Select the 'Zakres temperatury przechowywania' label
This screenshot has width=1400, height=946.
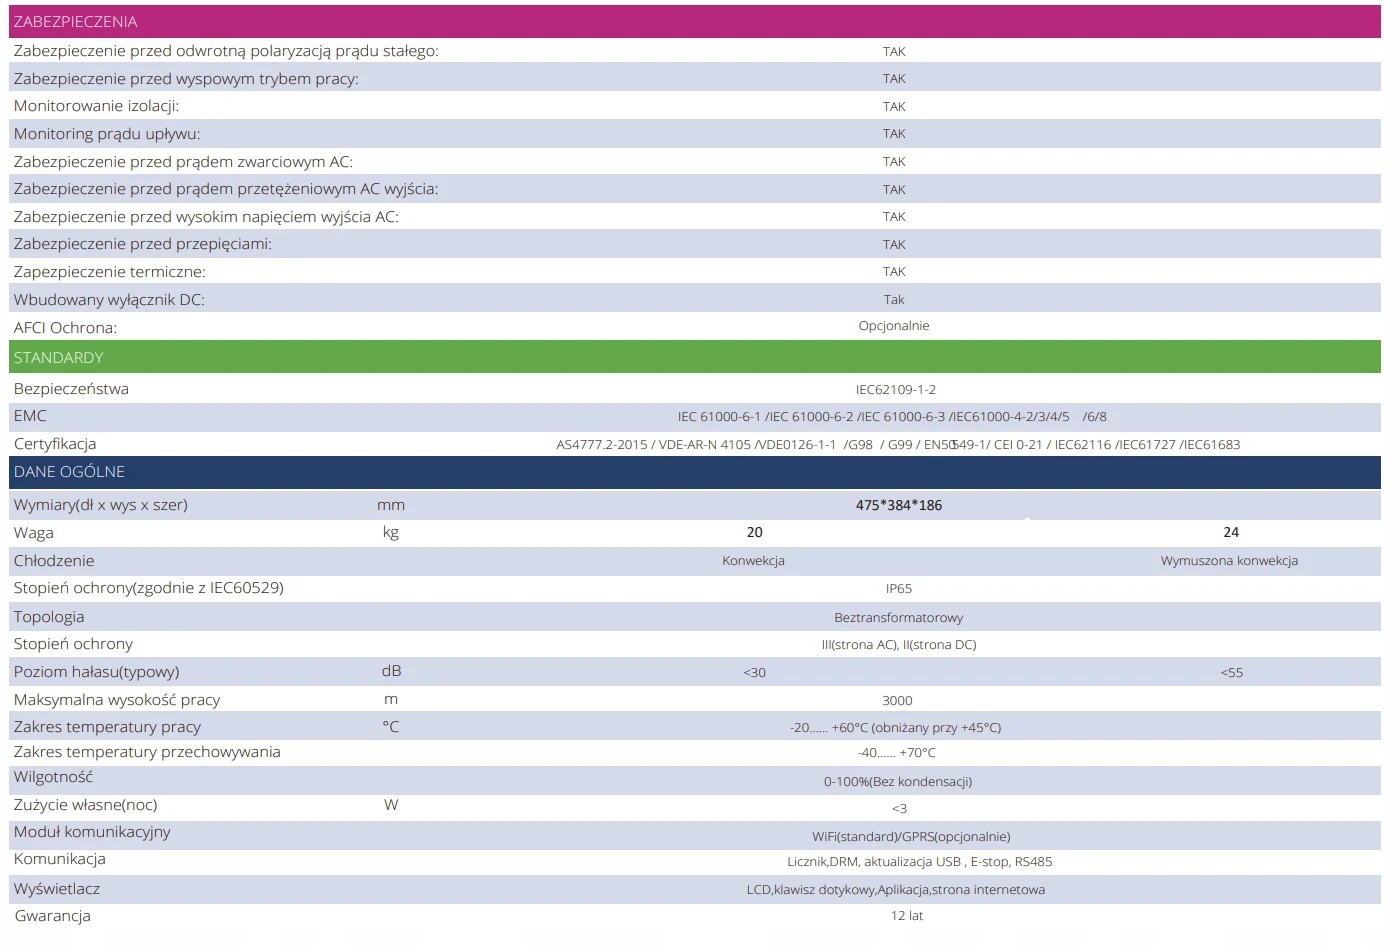pos(147,752)
